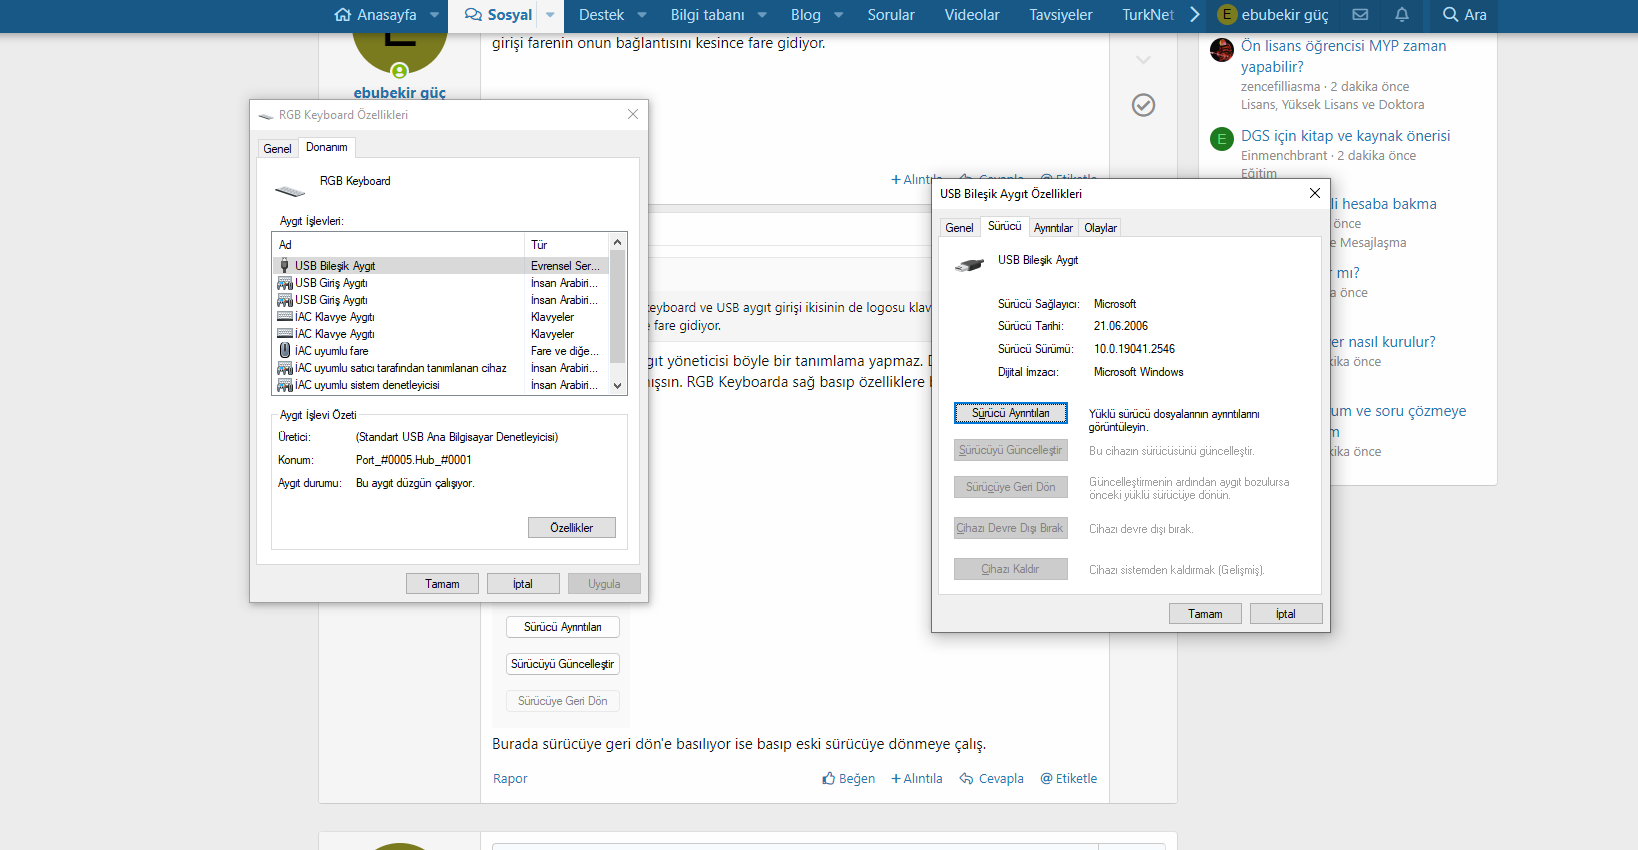Mark the post with the circled checkmark icon
Viewport: 1638px width, 850px height.
coord(1143,105)
